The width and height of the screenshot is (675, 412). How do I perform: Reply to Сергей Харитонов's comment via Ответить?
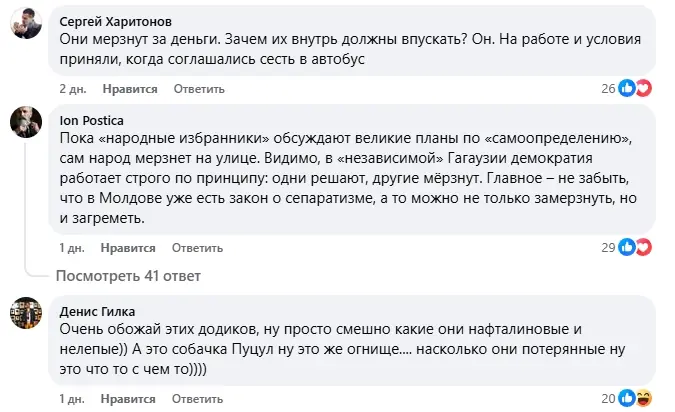pos(199,89)
